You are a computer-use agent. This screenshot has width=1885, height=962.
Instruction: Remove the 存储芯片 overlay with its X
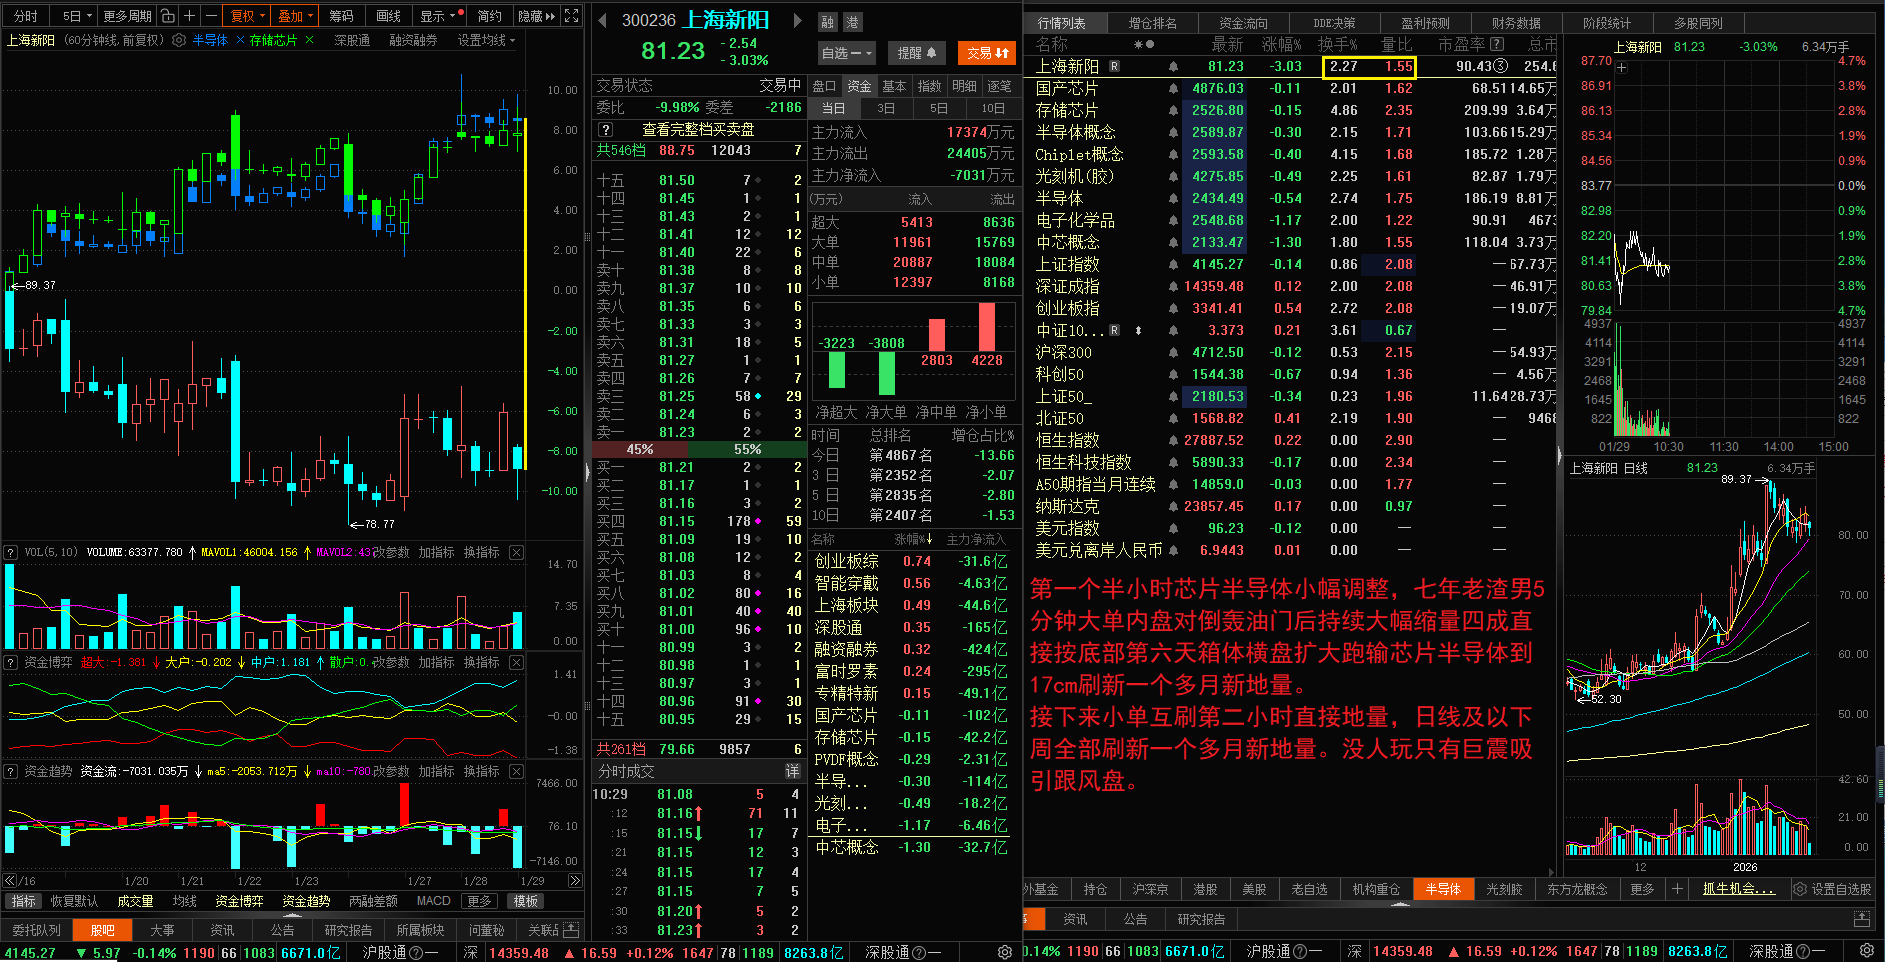point(310,40)
